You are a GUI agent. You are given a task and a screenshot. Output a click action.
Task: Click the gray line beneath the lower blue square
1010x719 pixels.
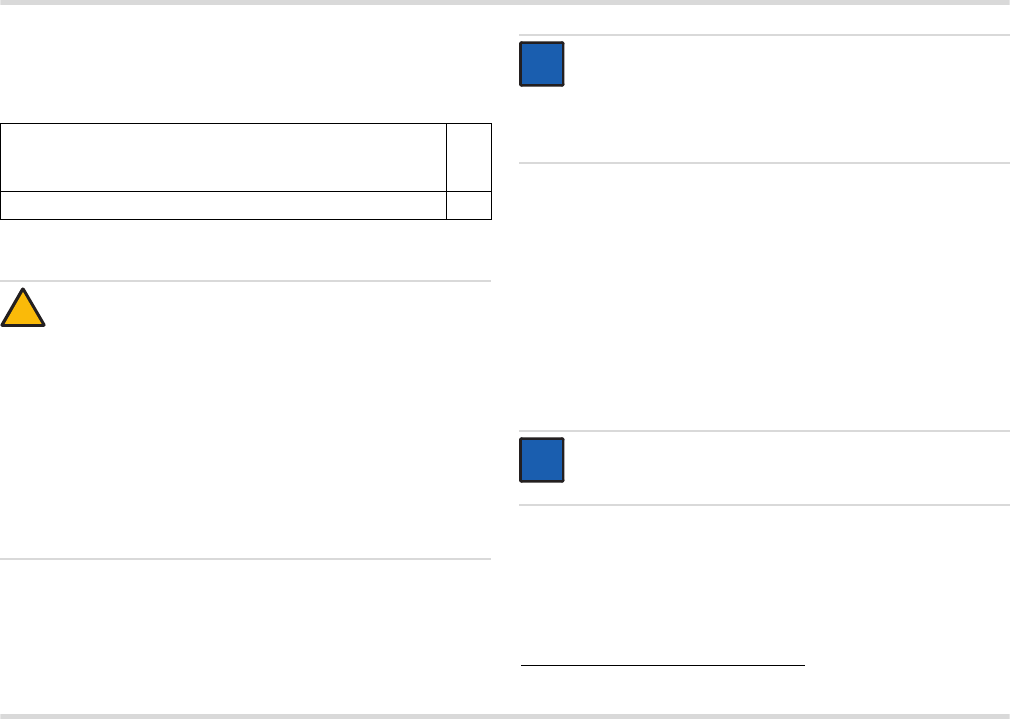[x=765, y=504]
